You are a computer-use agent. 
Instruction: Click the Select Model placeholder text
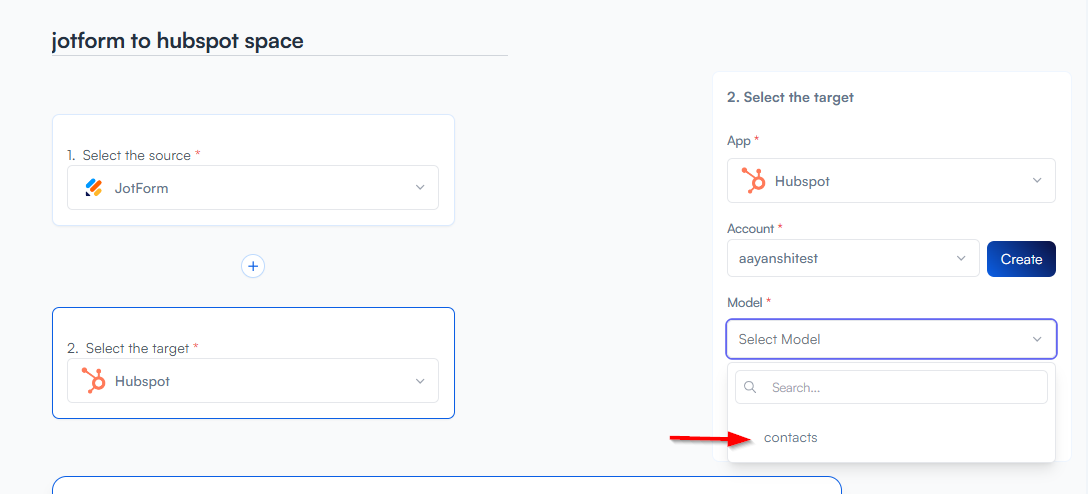pos(779,339)
